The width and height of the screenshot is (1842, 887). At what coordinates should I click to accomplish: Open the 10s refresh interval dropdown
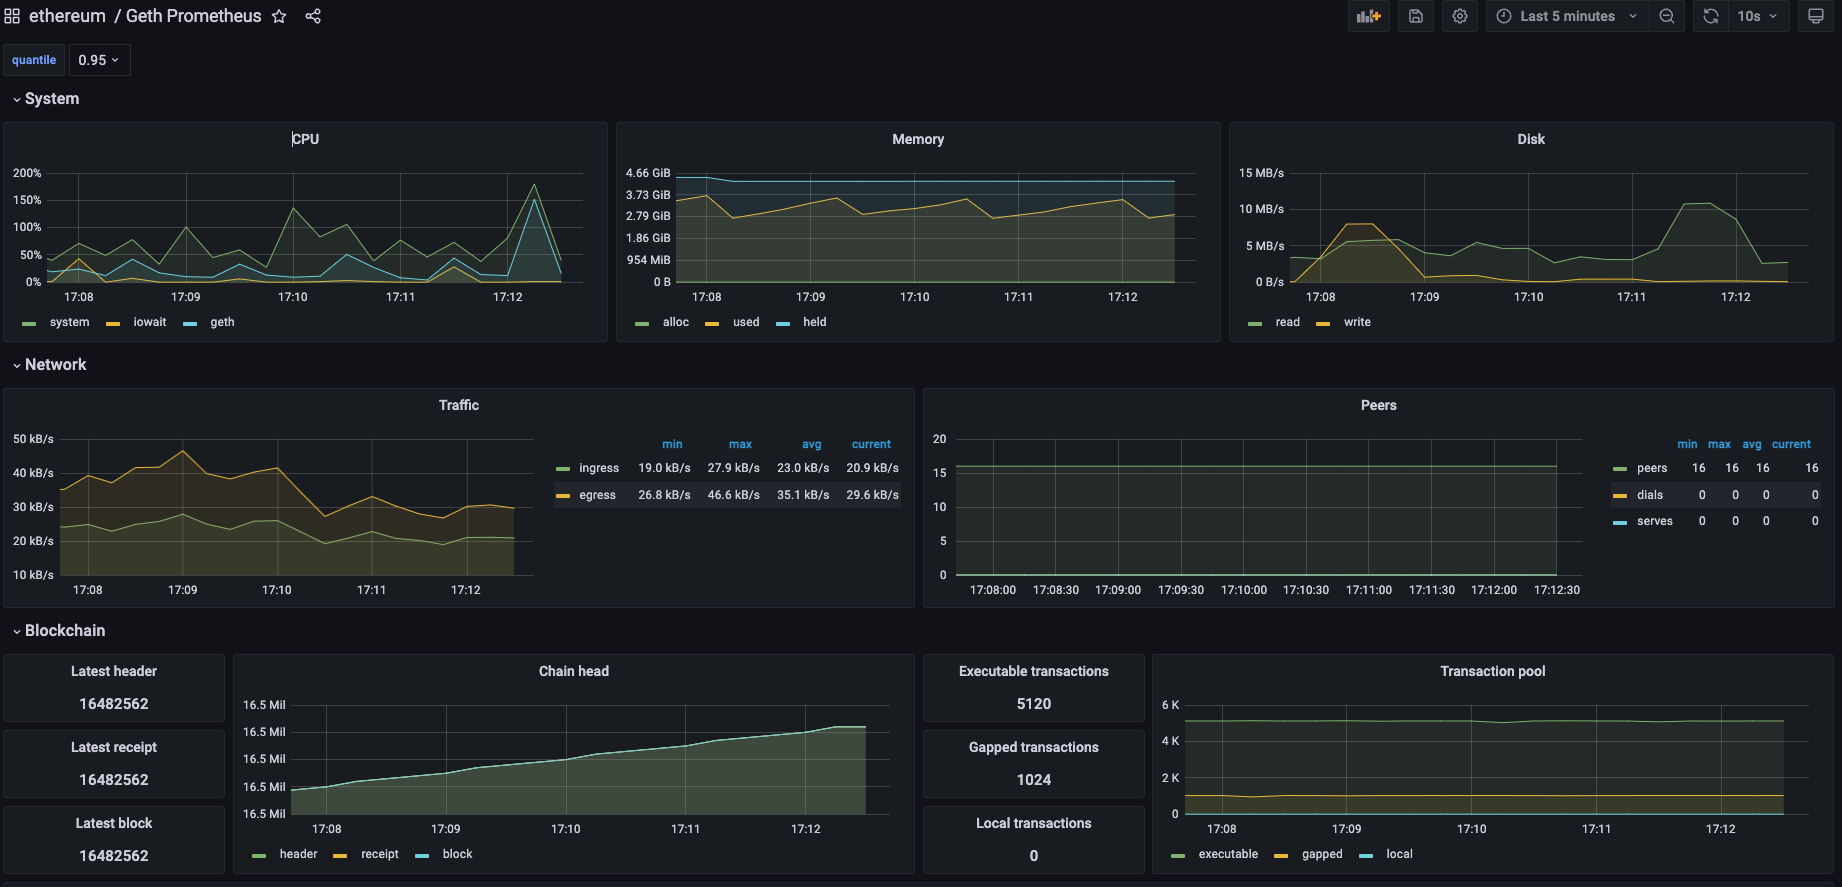(1758, 16)
